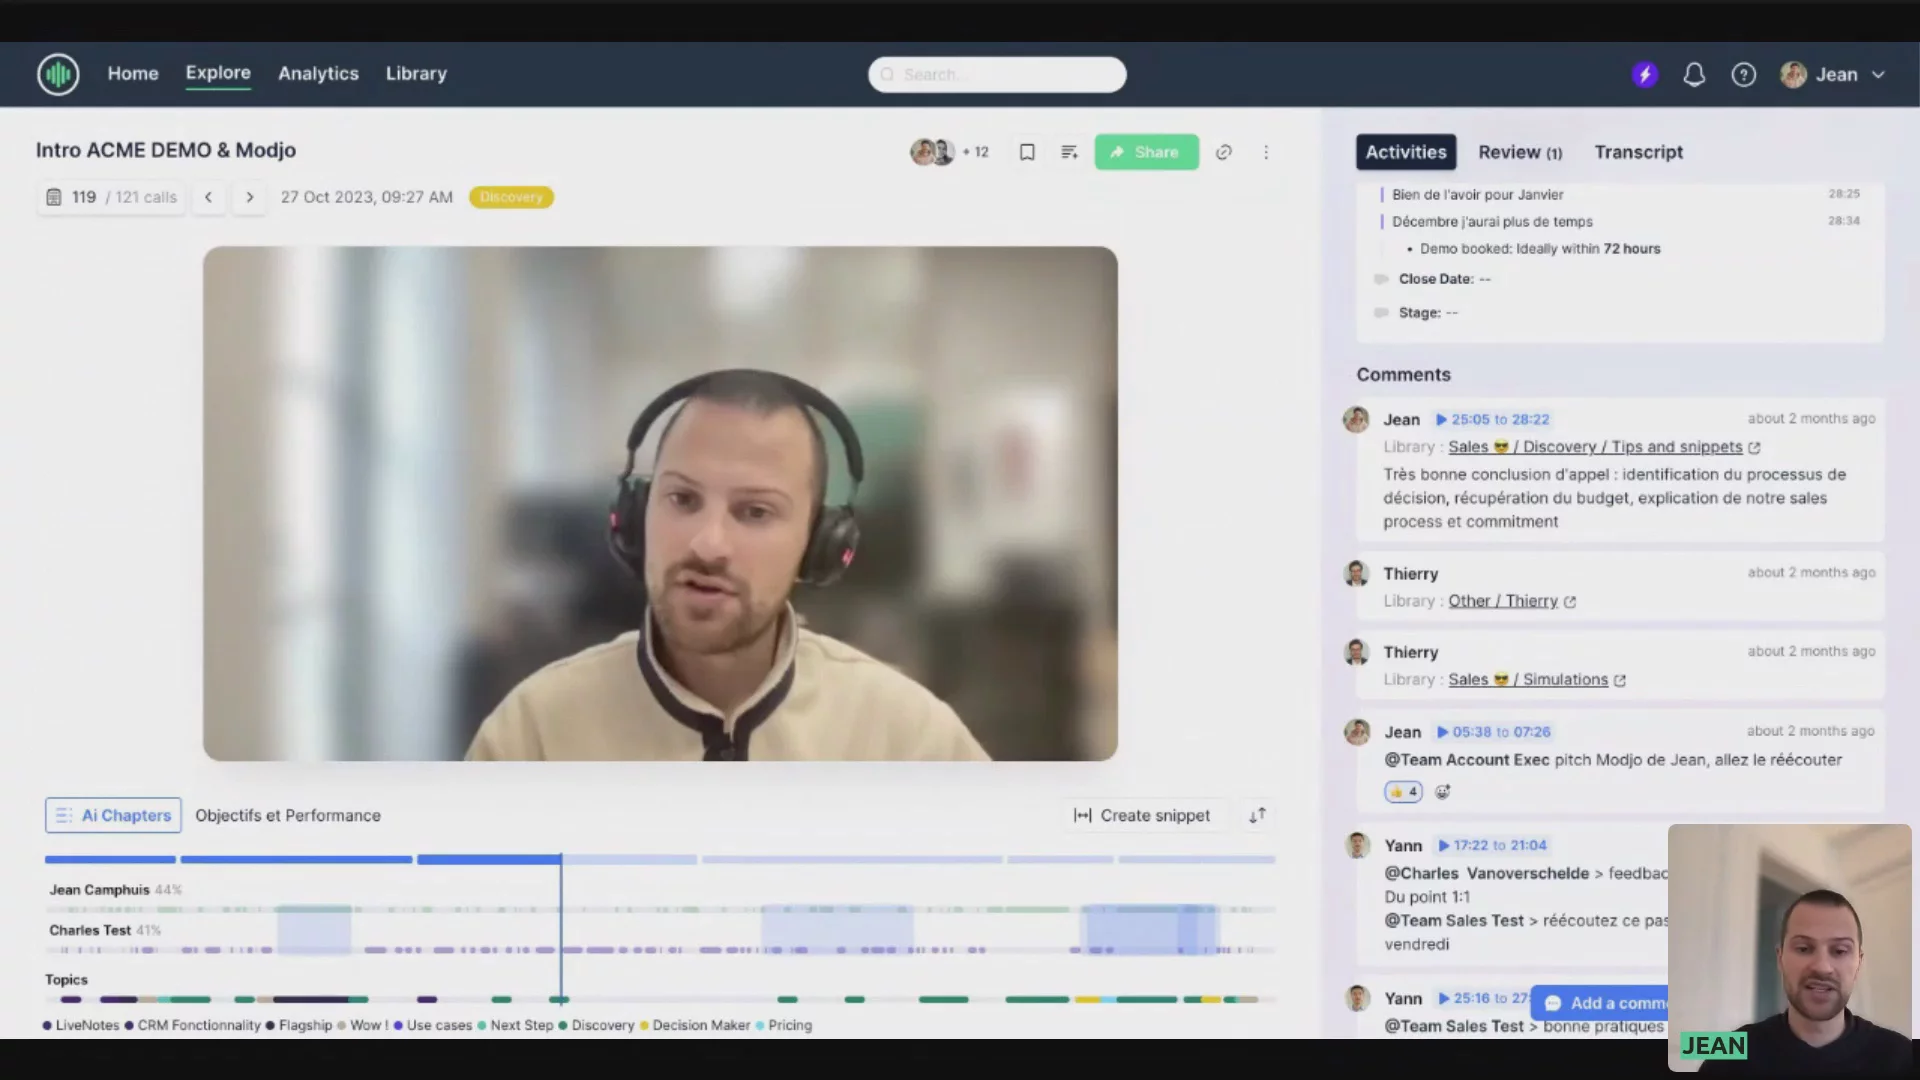1920x1080 pixels.
Task: Open the notifications bell
Action: point(1694,75)
